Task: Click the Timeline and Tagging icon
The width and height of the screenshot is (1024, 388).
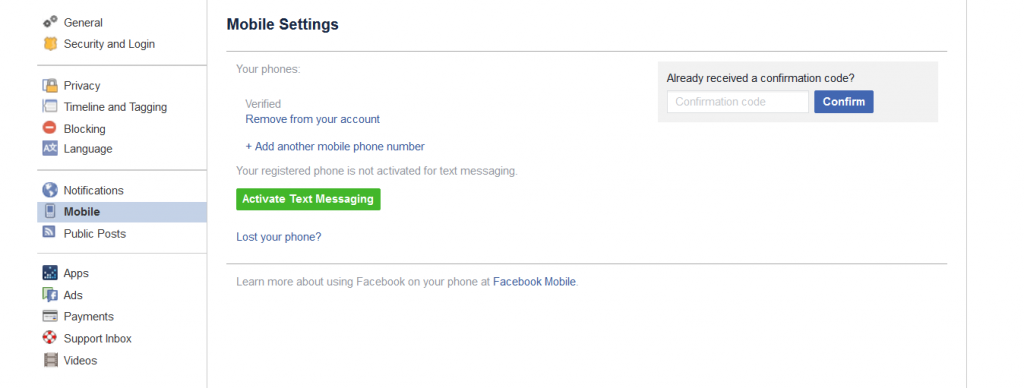Action: [x=50, y=106]
